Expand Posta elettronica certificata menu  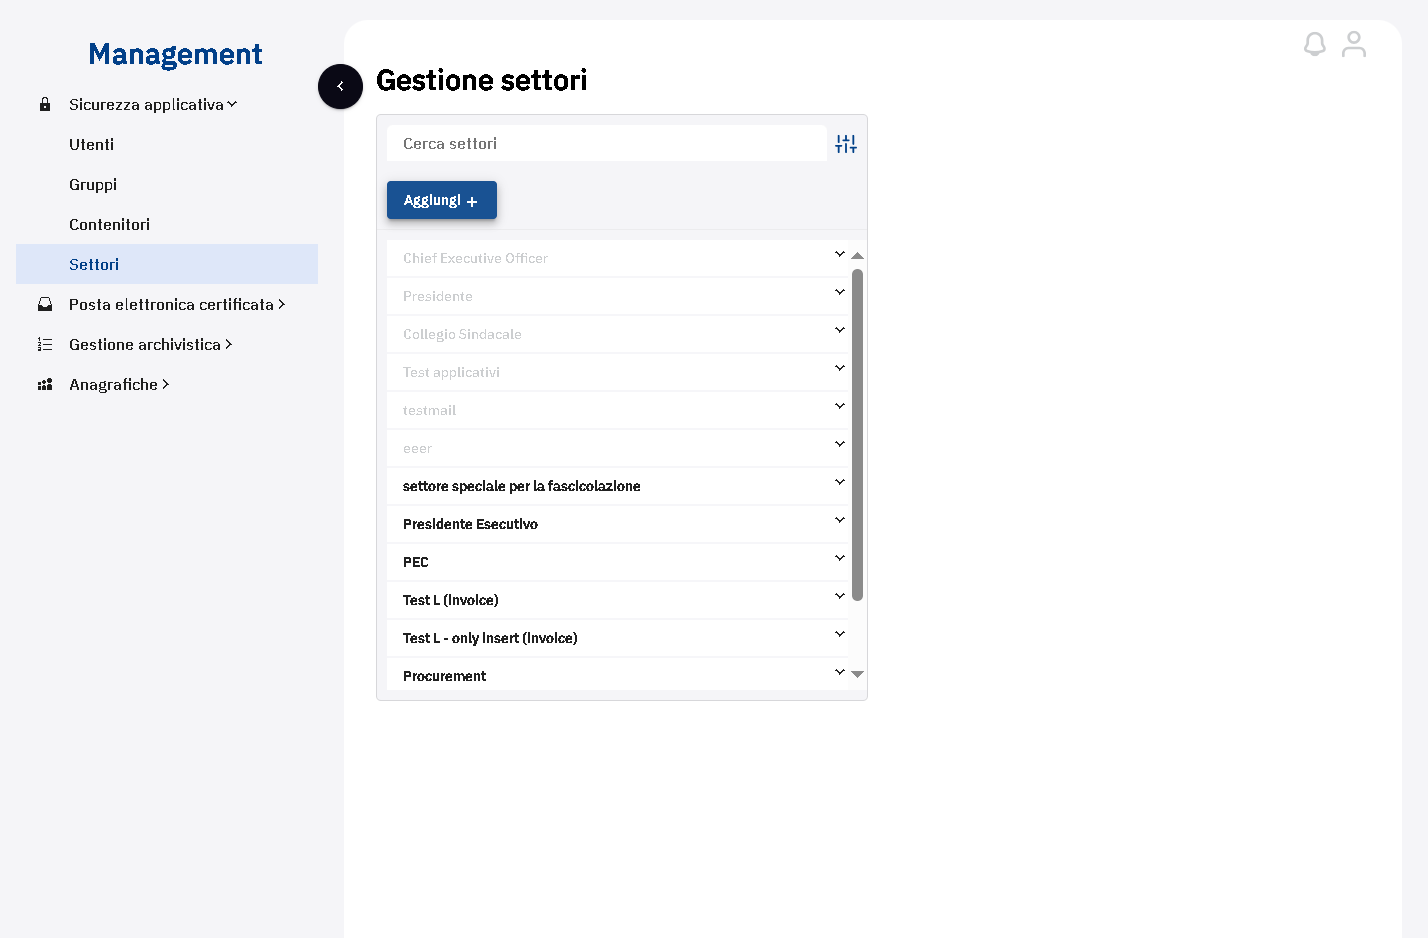281,304
